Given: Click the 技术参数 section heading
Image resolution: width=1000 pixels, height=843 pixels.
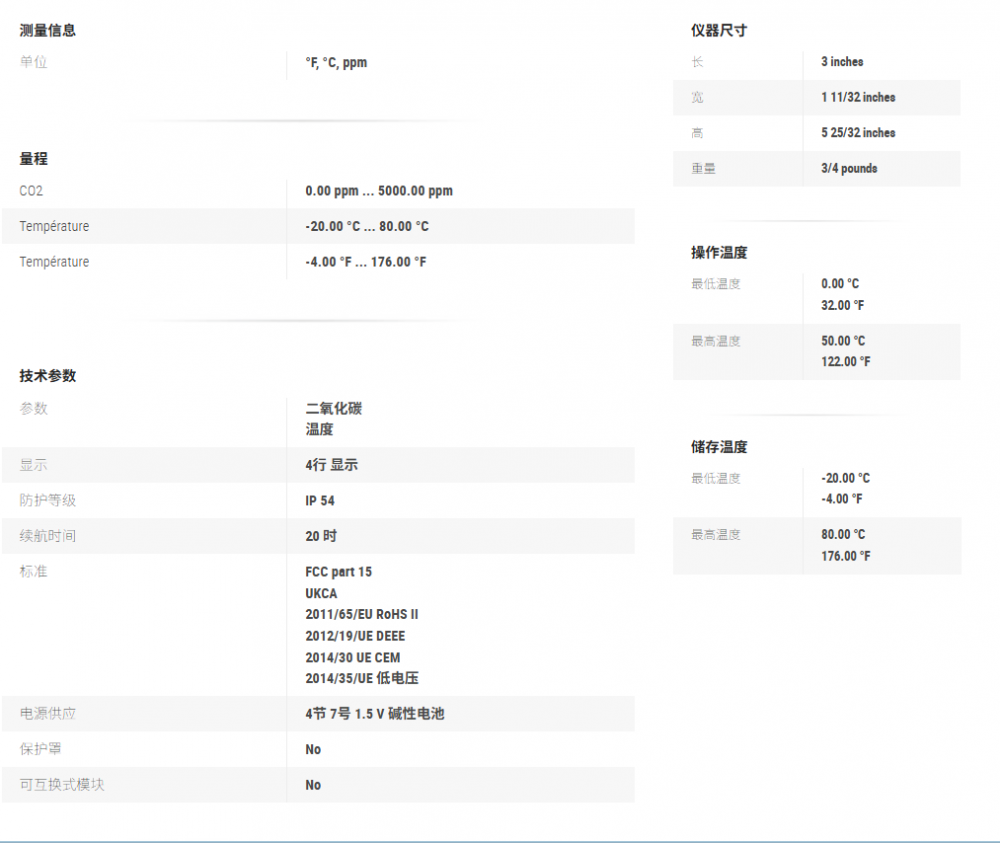Looking at the screenshot, I should pos(47,375).
